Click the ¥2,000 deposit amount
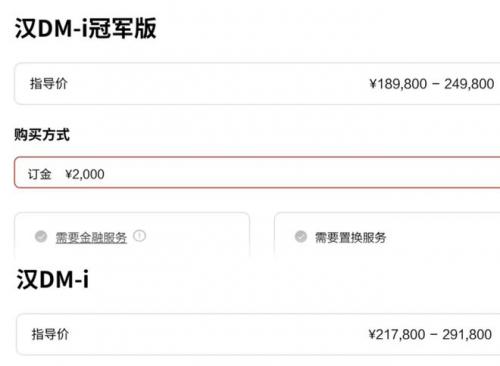 click(85, 174)
